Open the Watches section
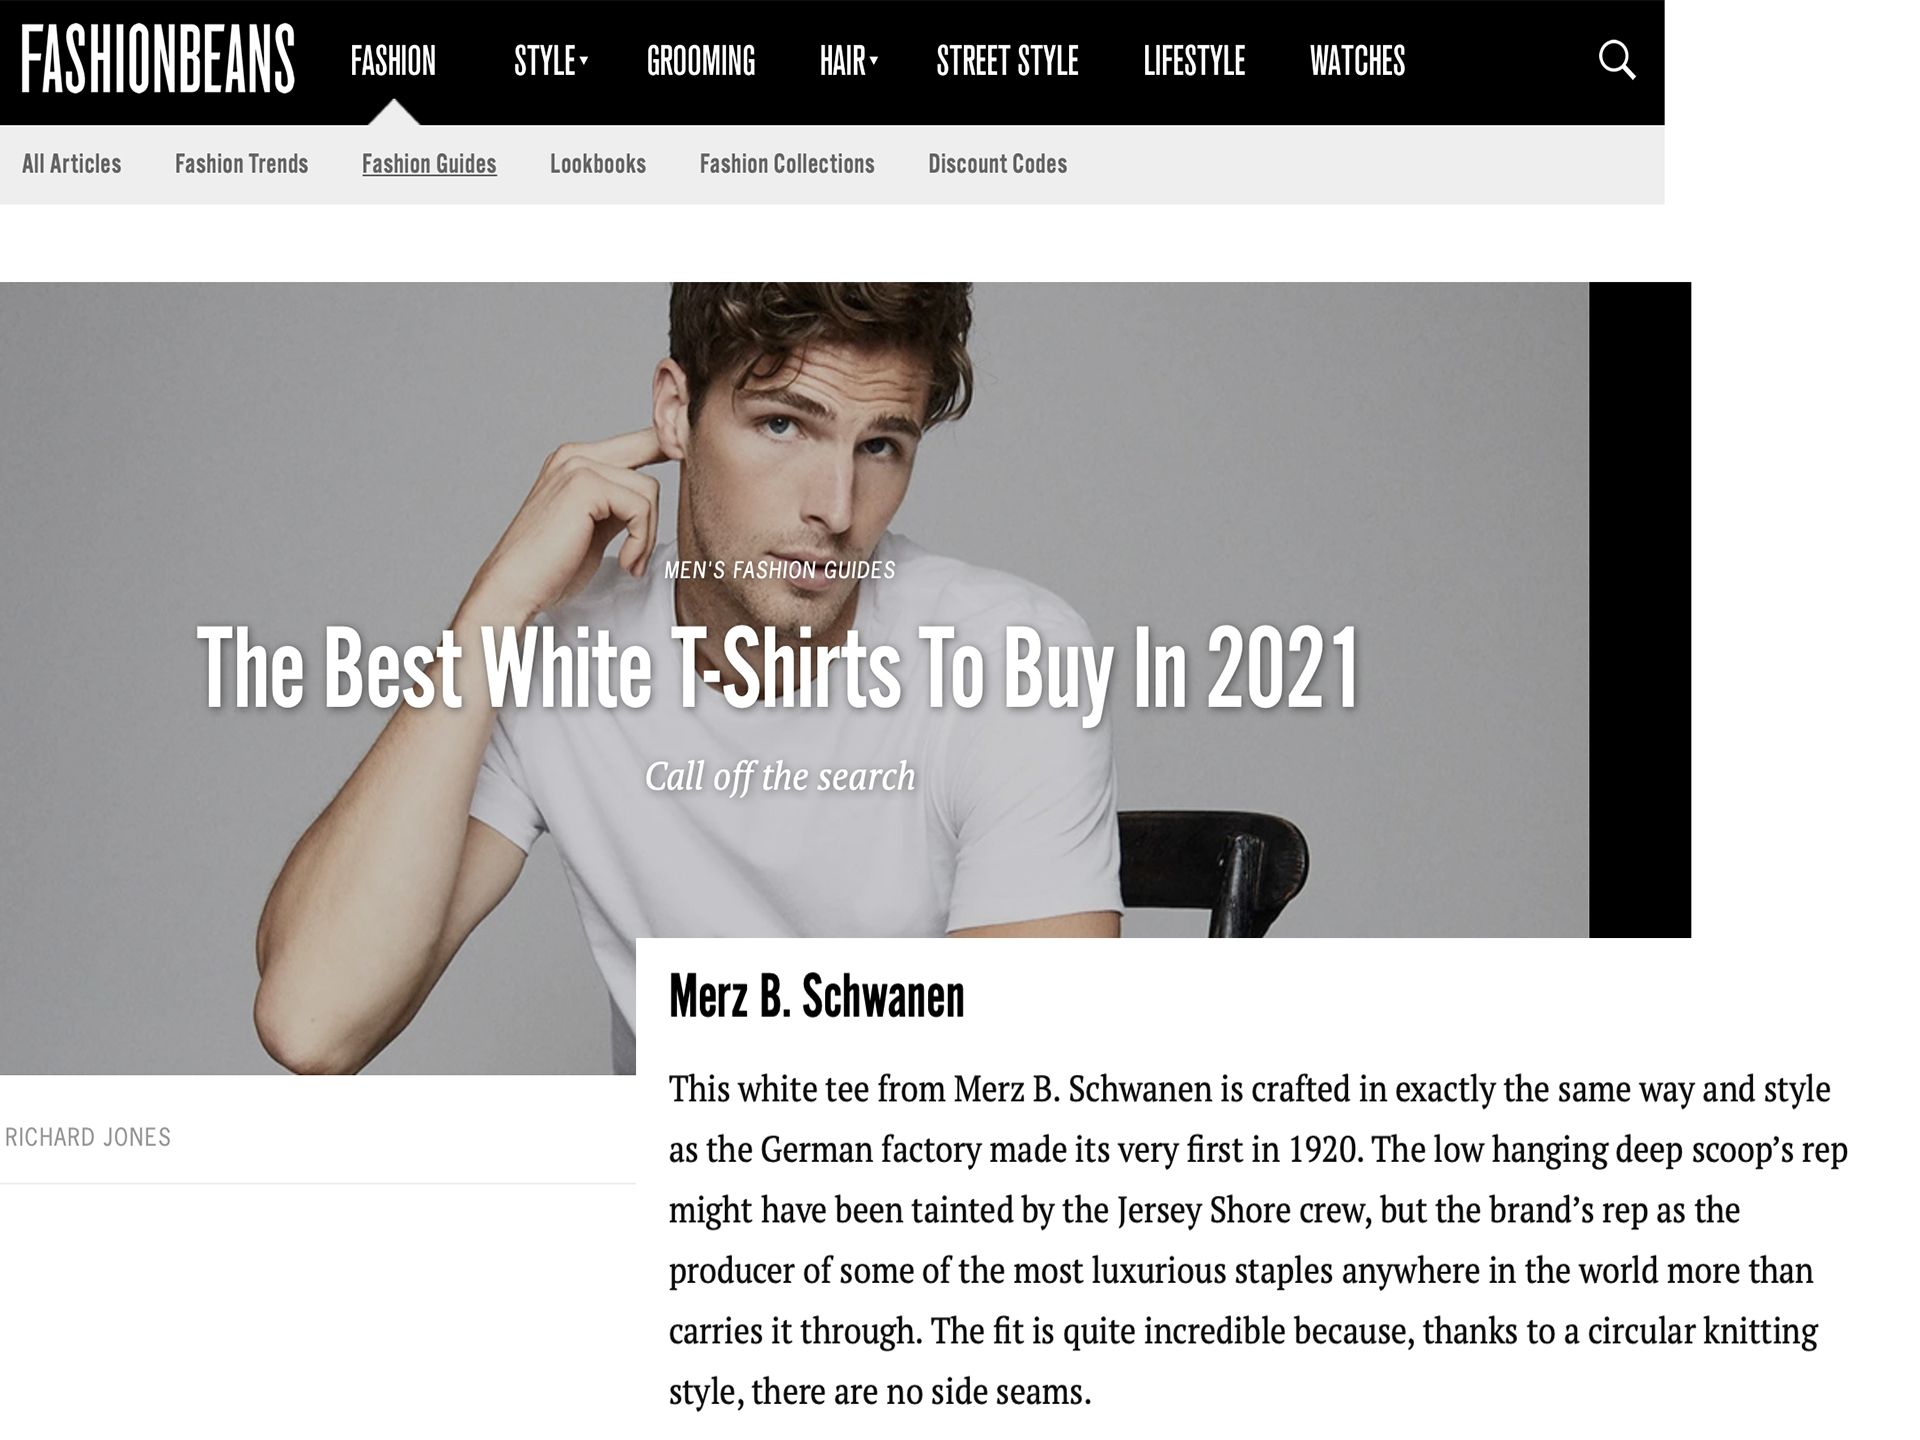 pos(1357,61)
